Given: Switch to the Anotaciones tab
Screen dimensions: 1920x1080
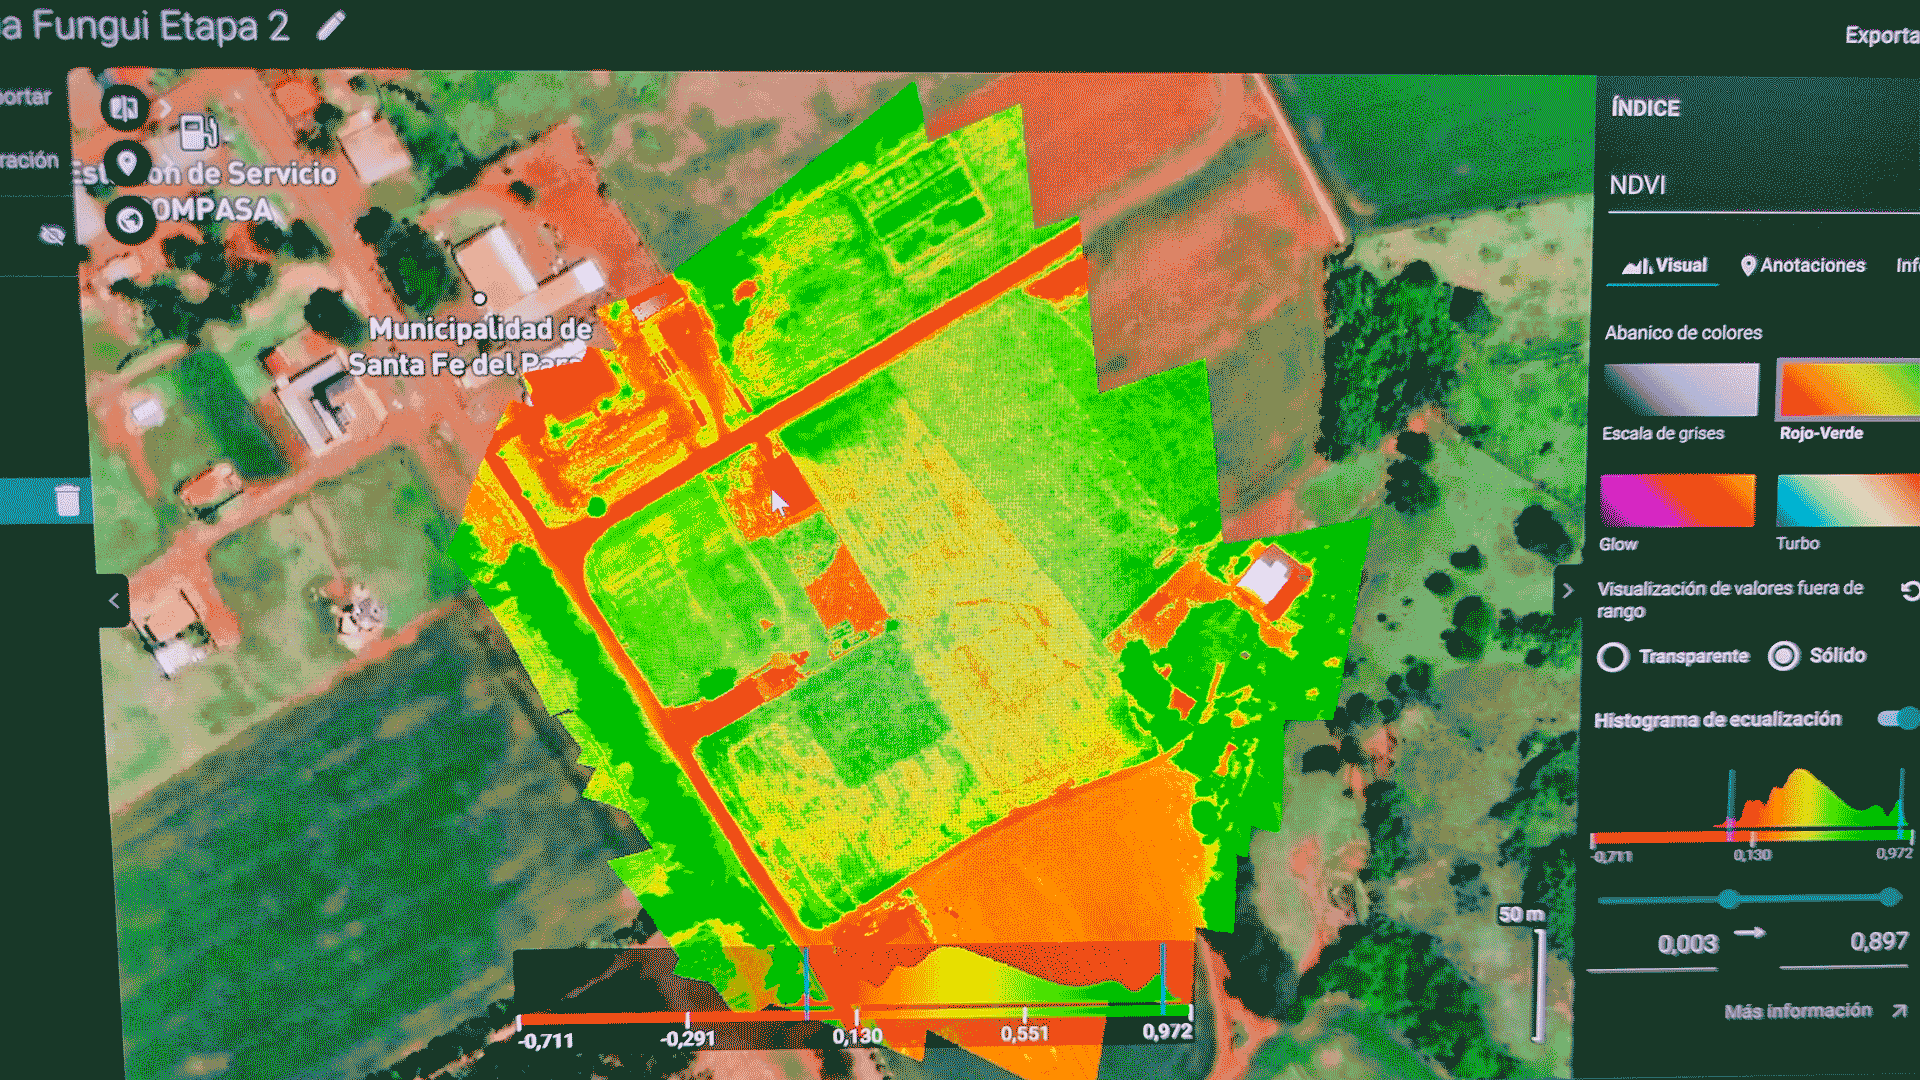Looking at the screenshot, I should 1803,265.
